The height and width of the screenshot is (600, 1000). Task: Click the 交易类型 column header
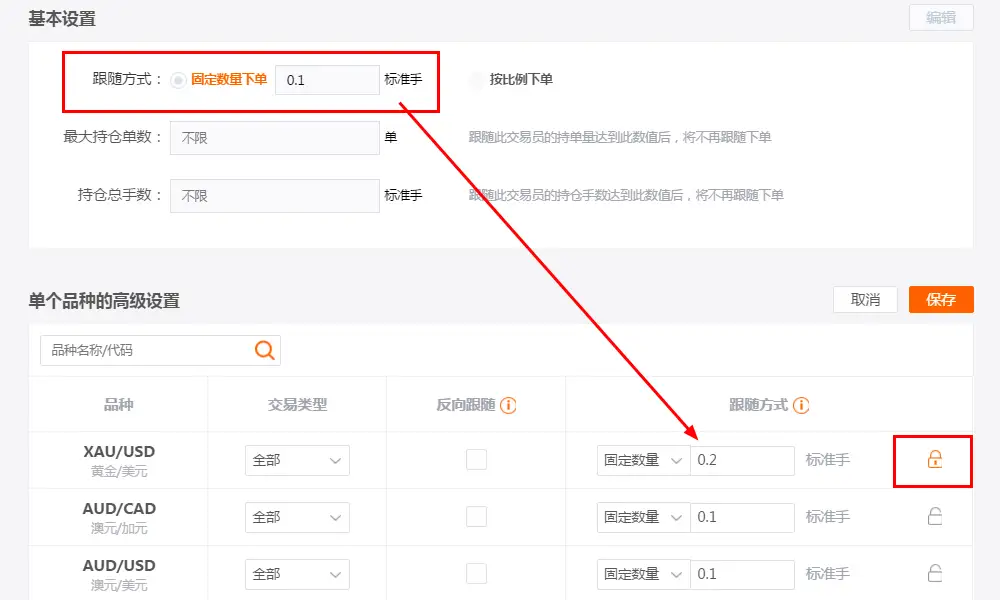[297, 405]
